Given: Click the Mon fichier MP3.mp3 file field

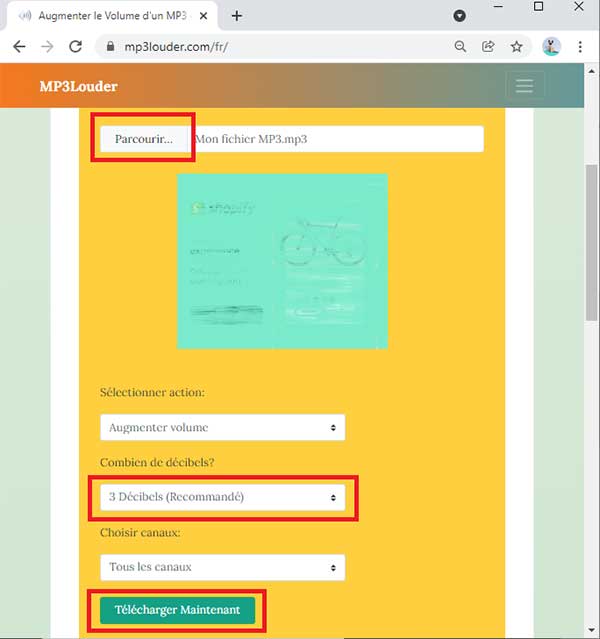Looking at the screenshot, I should point(337,139).
